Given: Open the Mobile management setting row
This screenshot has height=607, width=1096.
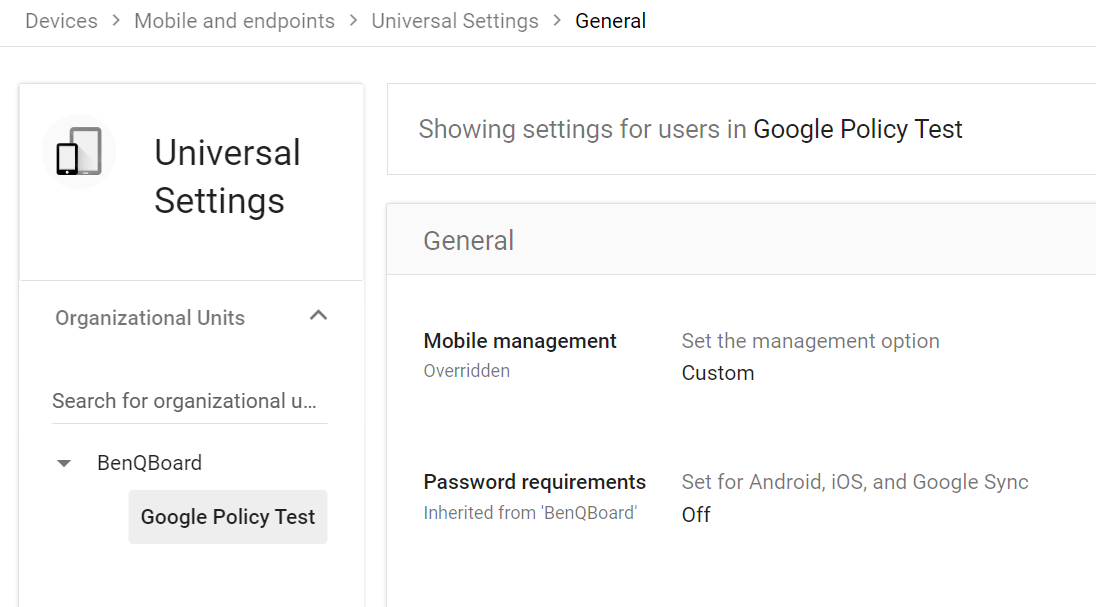Looking at the screenshot, I should point(520,341).
